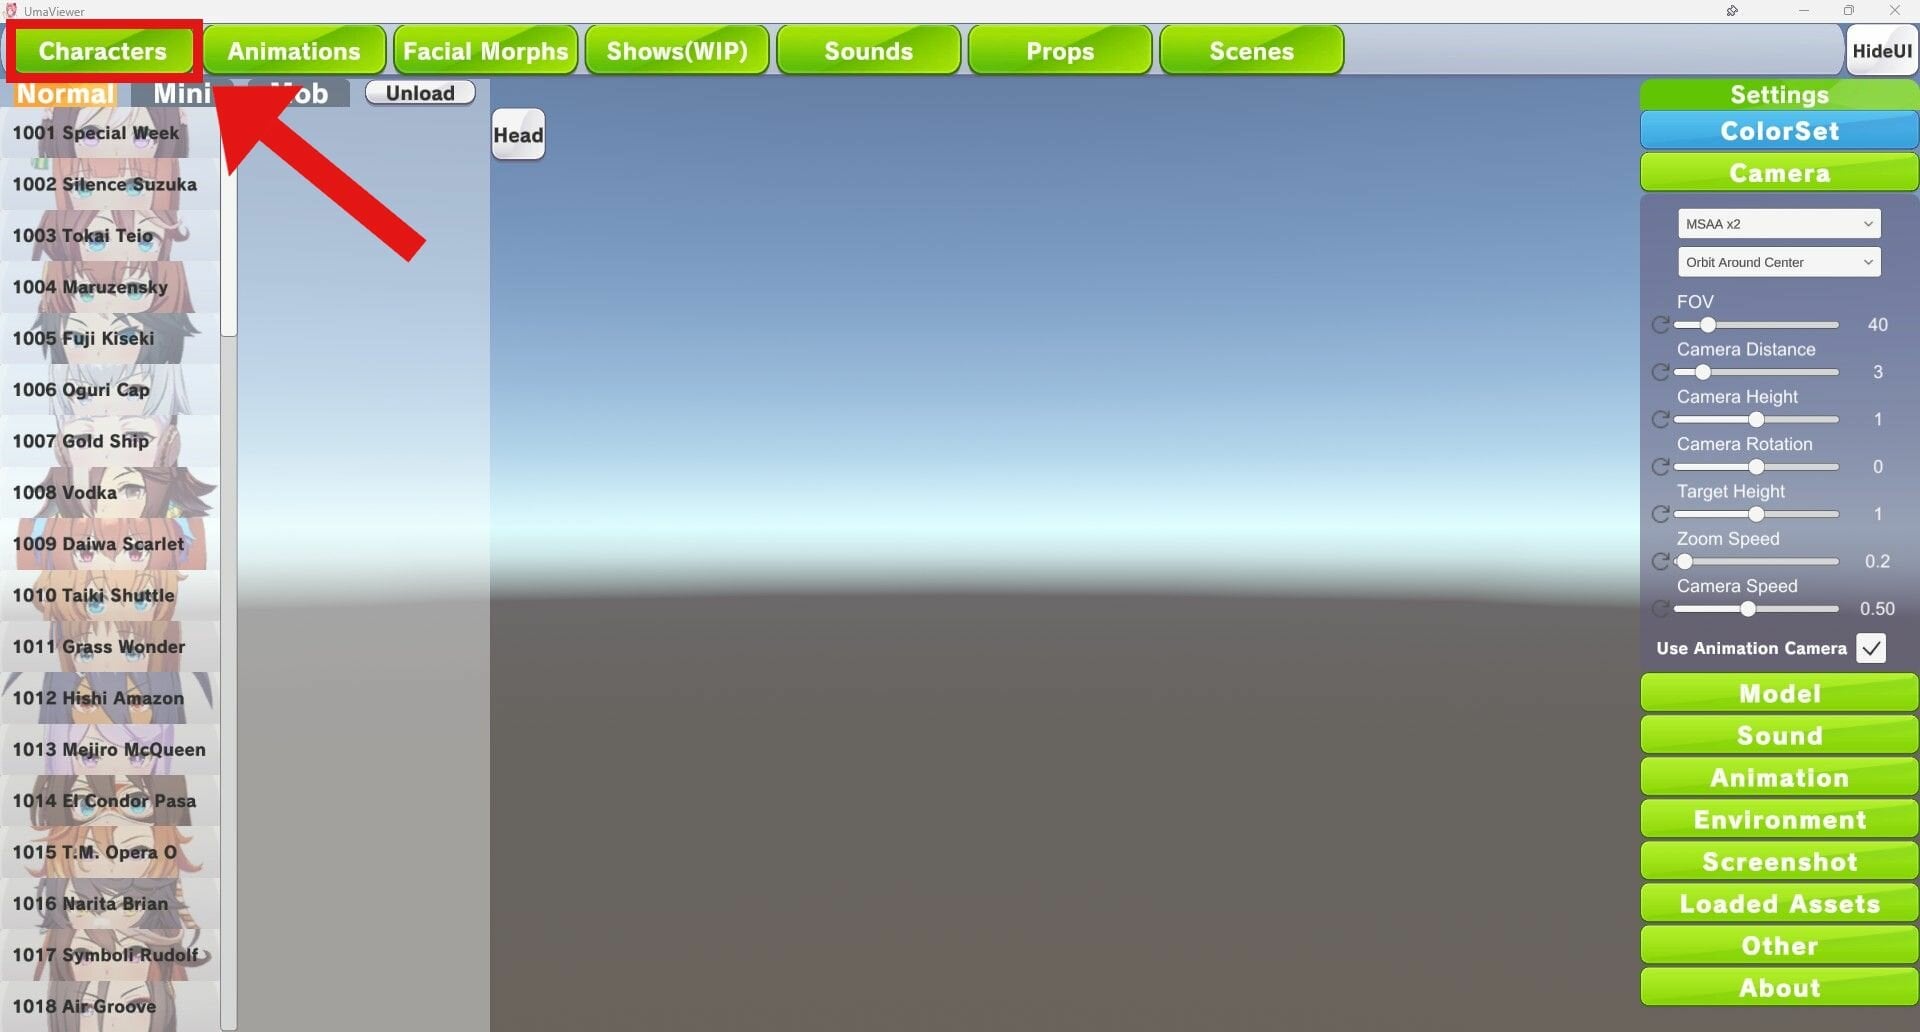Adjust the Zoom Speed slider
Image resolution: width=1920 pixels, height=1032 pixels.
pyautogui.click(x=1756, y=561)
